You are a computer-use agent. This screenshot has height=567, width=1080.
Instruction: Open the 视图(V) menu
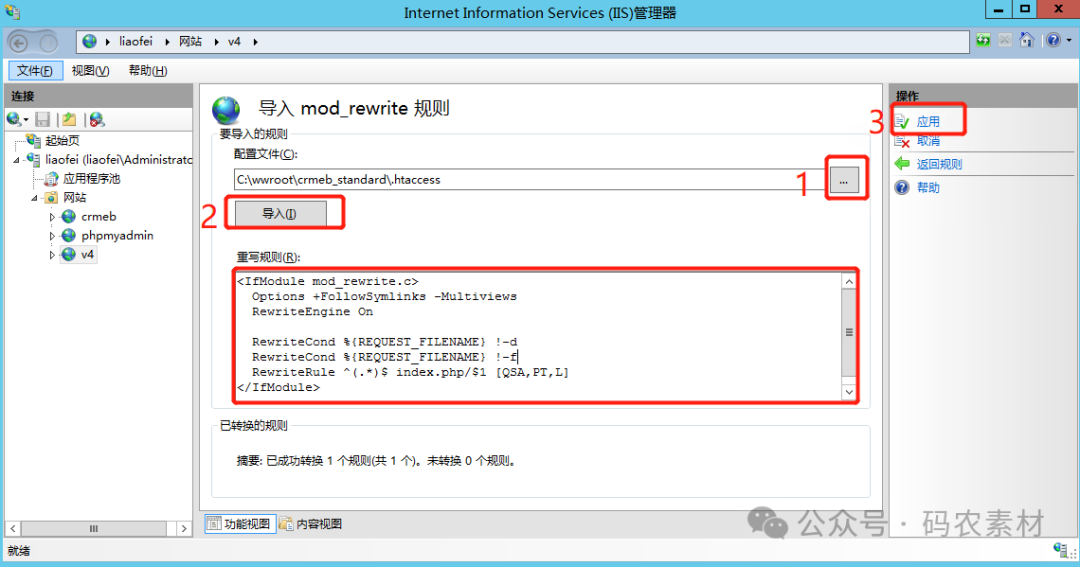click(90, 70)
